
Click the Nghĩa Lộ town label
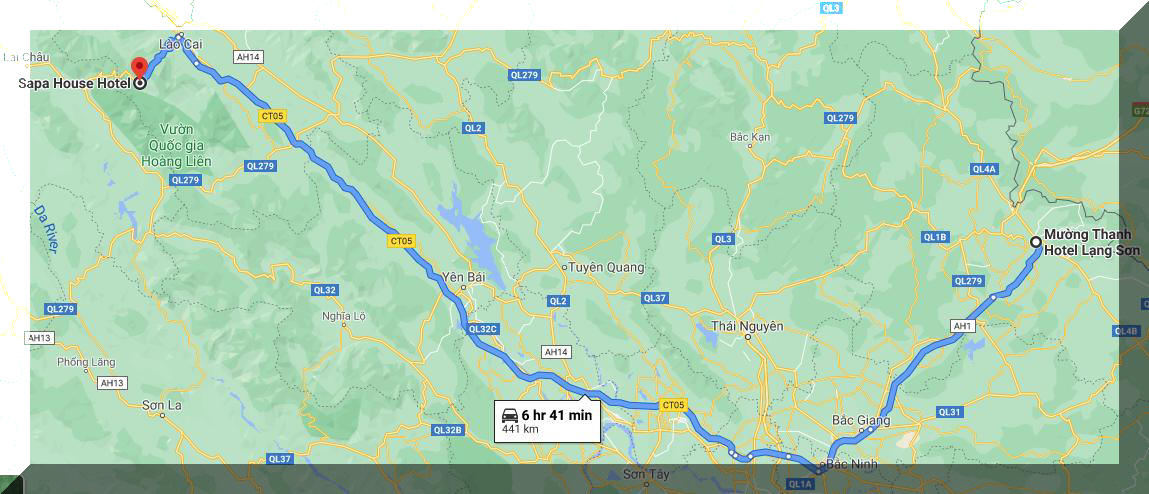click(x=343, y=317)
